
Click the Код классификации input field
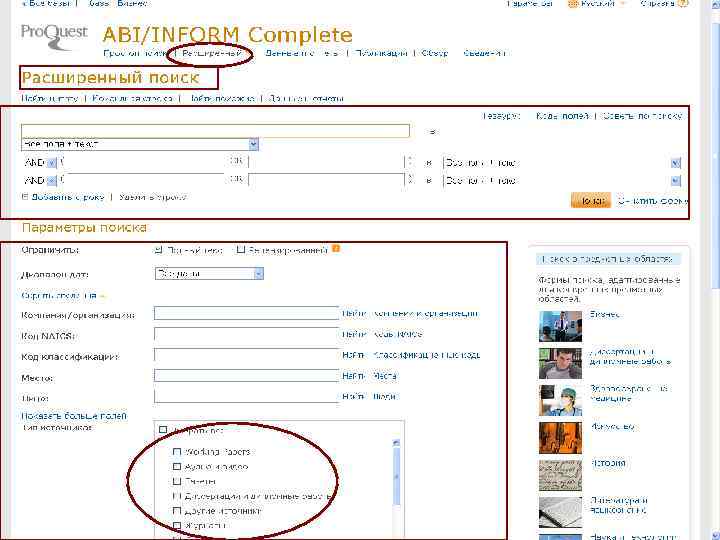(247, 355)
